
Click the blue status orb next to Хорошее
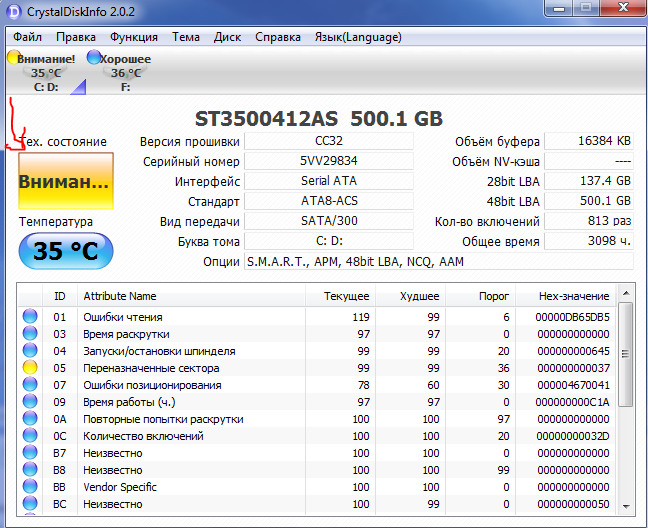[x=94, y=57]
